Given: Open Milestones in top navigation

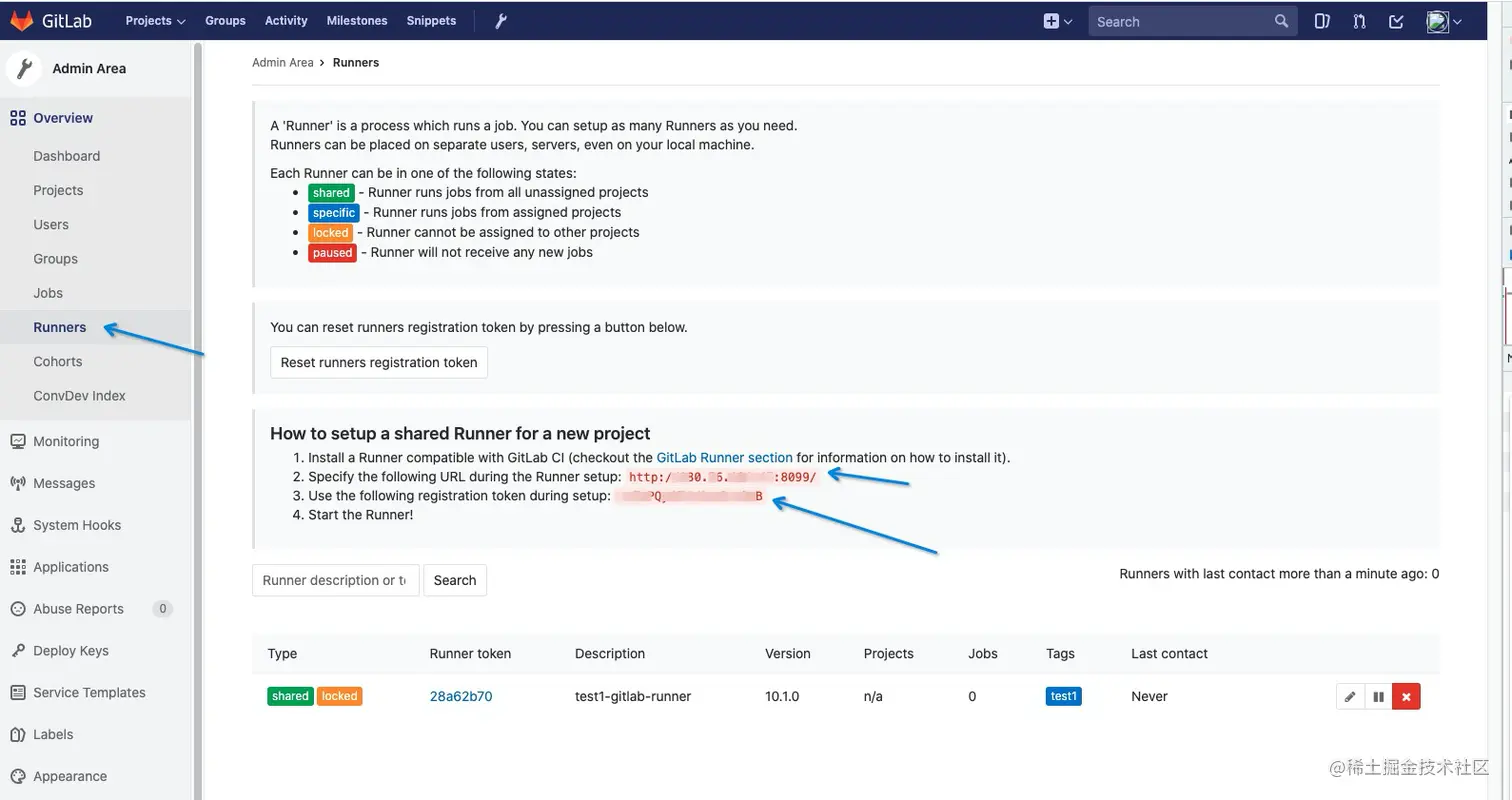Looking at the screenshot, I should click(x=357, y=20).
